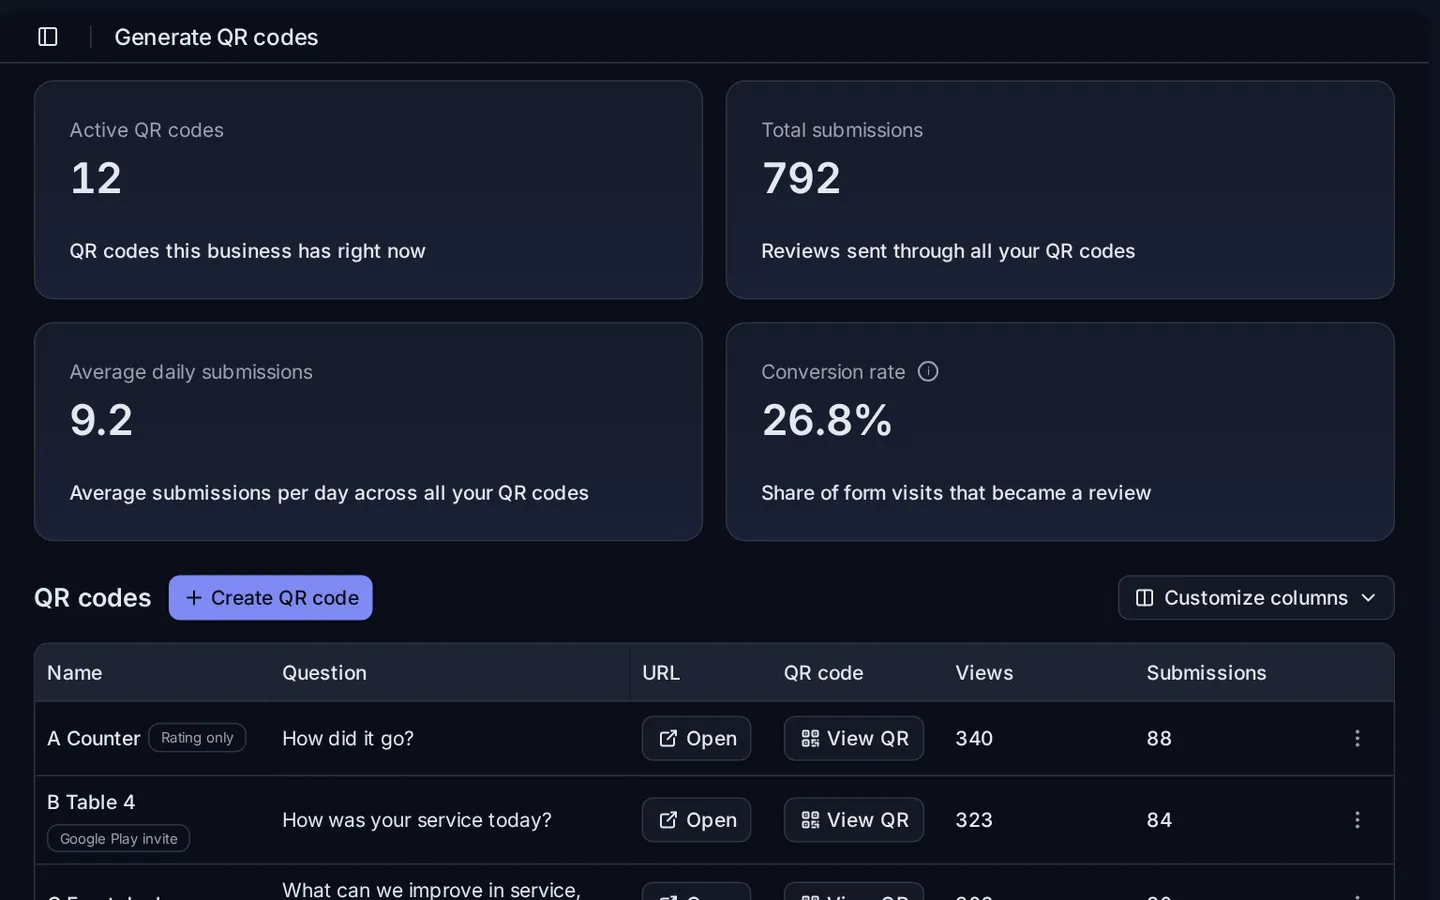The width and height of the screenshot is (1440, 900).
Task: Click the 323 views value
Action: (x=974, y=820)
